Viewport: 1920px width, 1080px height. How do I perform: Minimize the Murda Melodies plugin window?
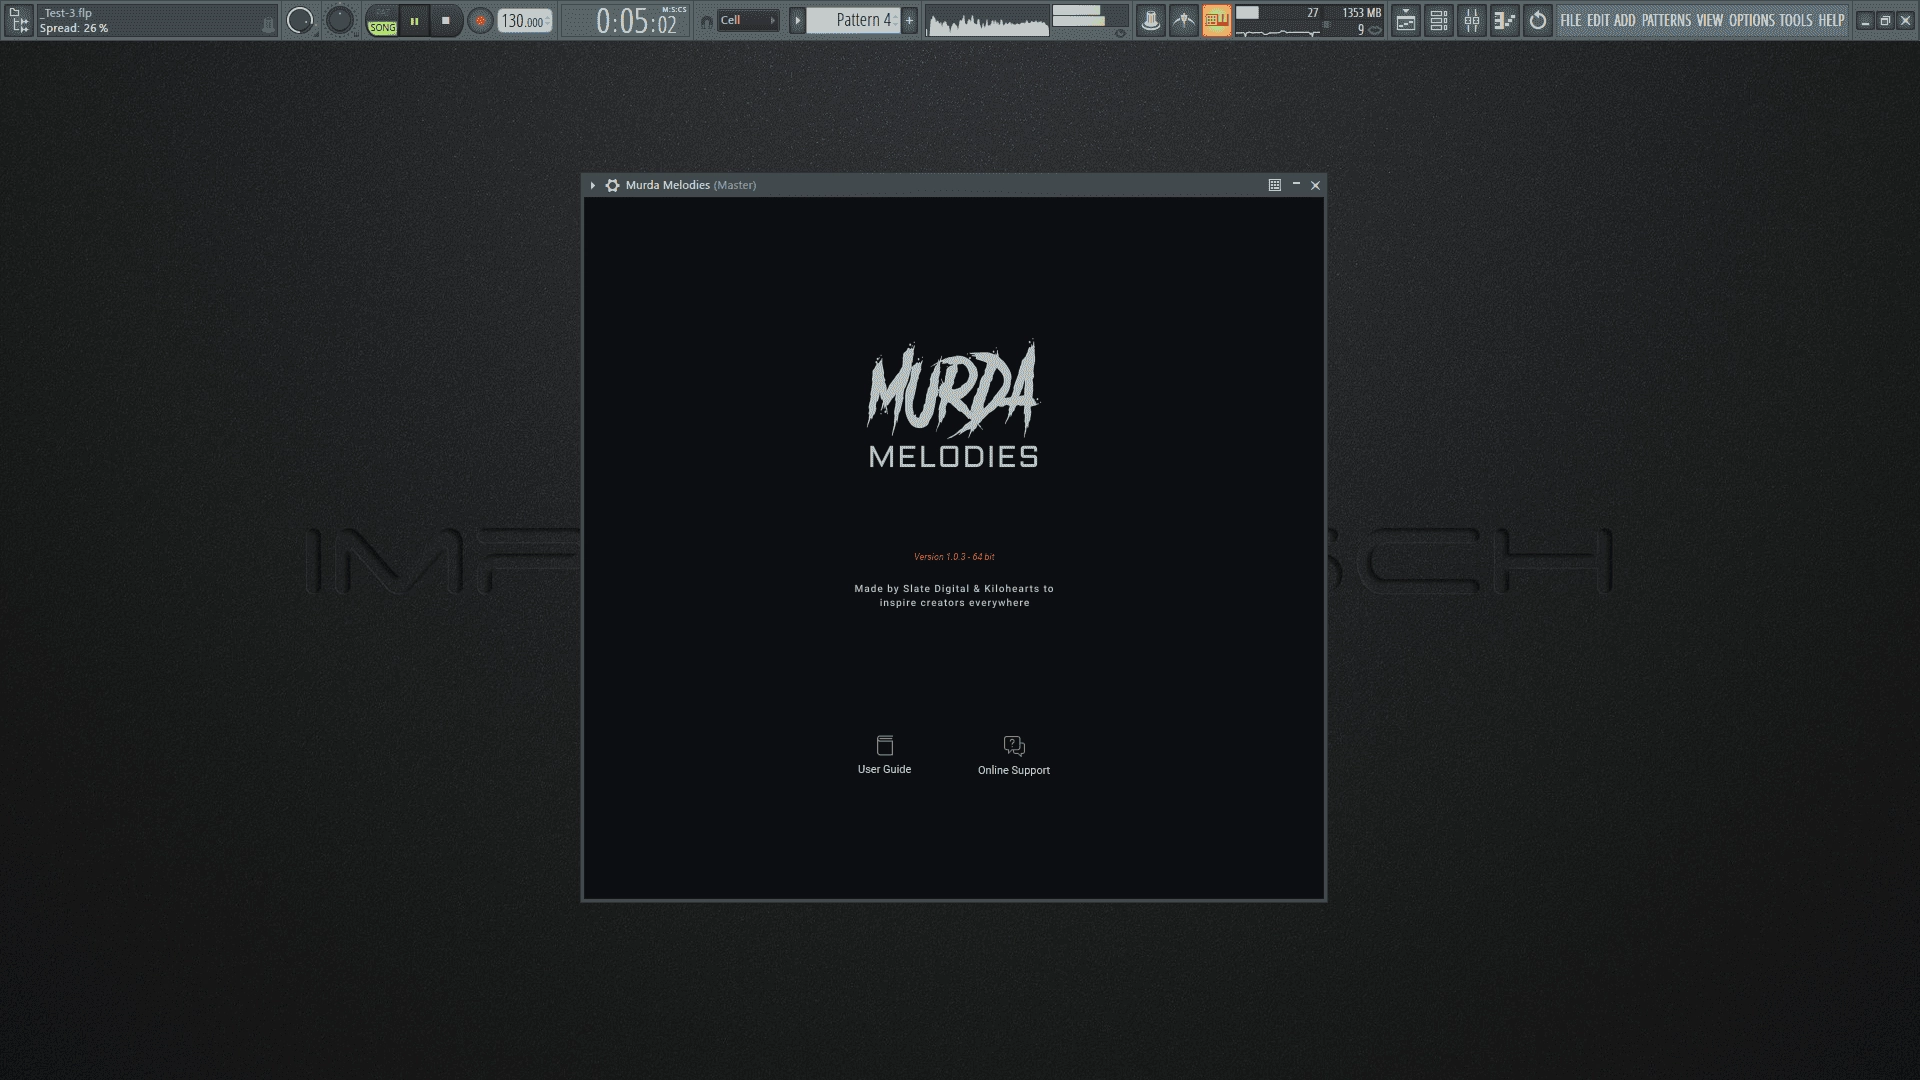coord(1296,185)
